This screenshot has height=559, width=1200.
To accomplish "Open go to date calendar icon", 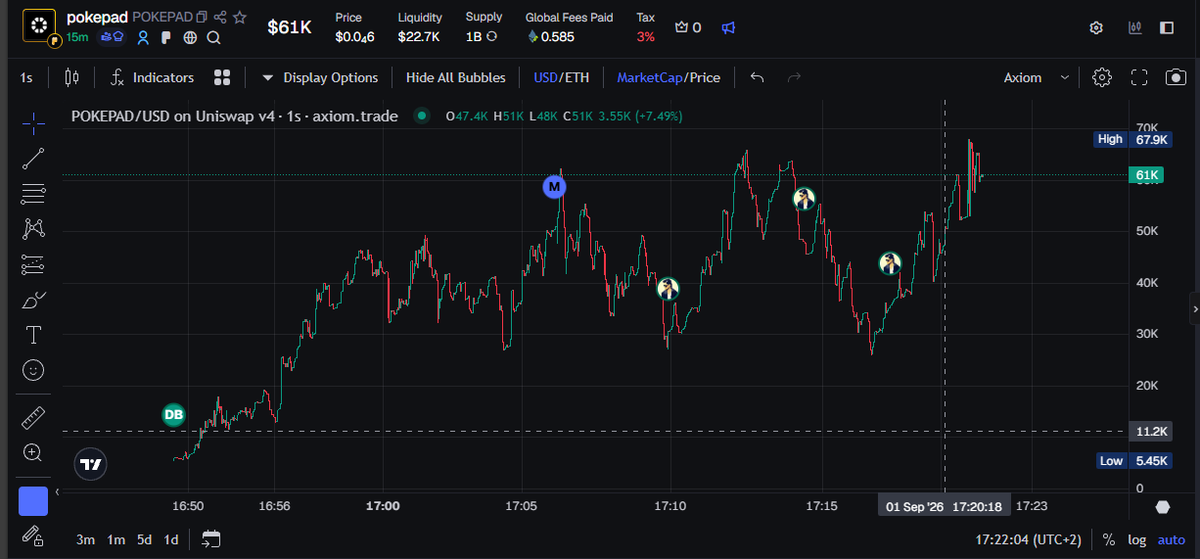I will point(211,539).
